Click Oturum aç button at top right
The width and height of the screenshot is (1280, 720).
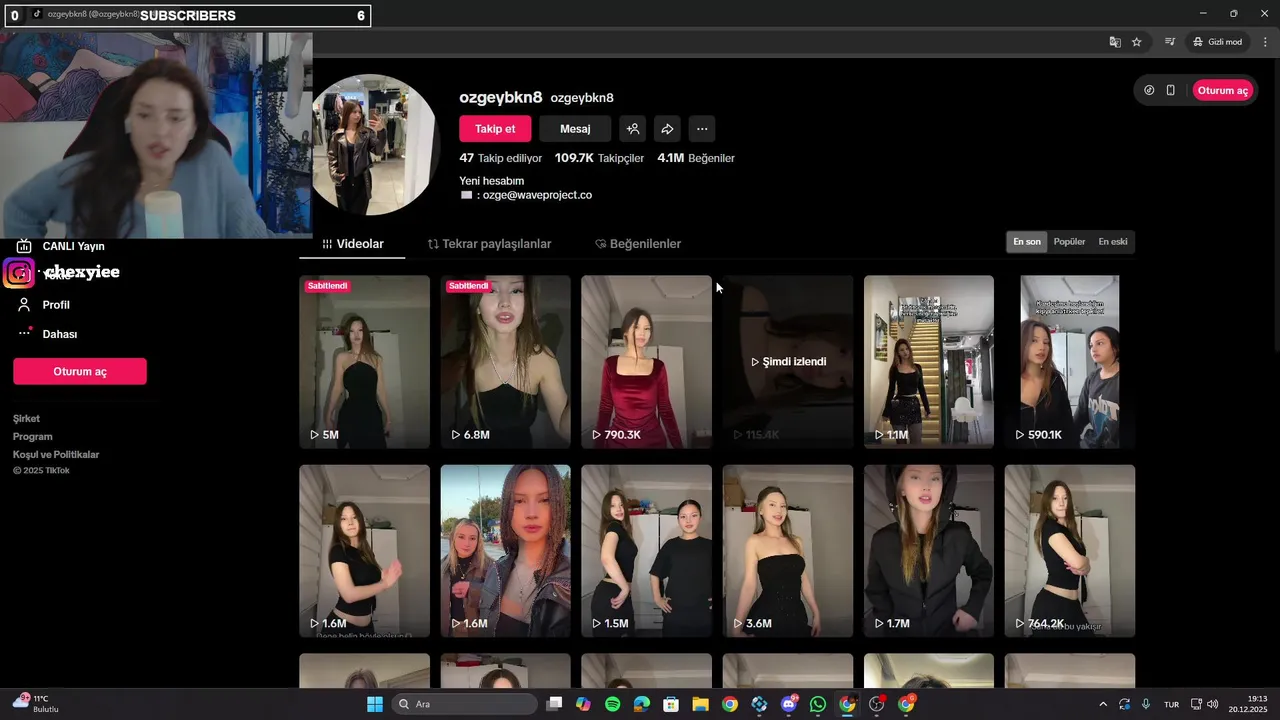point(1222,90)
